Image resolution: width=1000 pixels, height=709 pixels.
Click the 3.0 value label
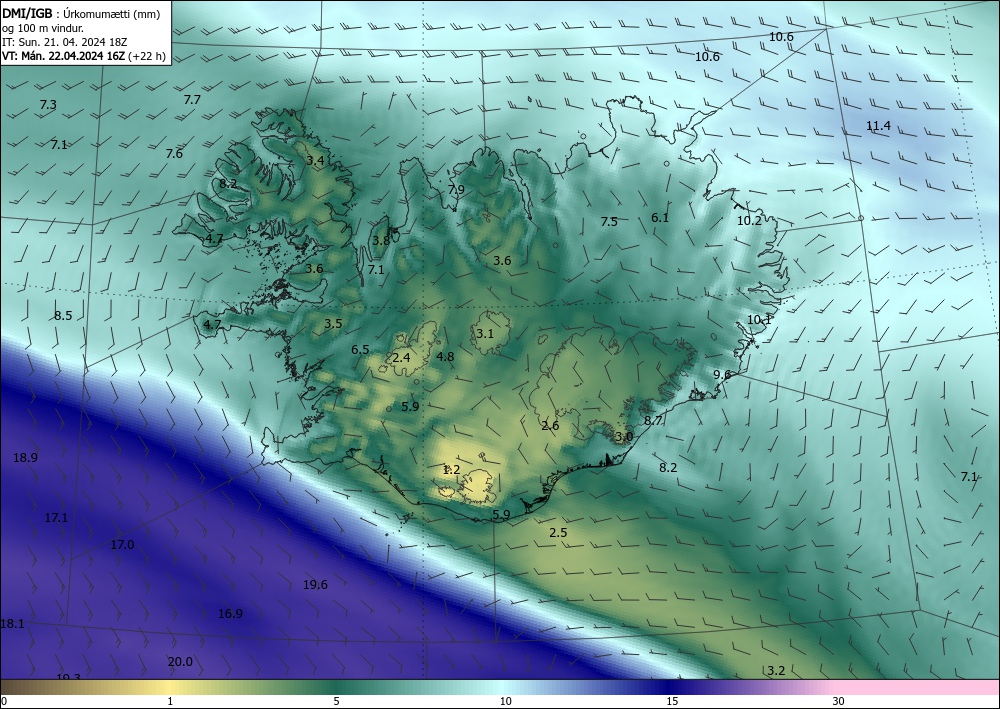tap(624, 437)
